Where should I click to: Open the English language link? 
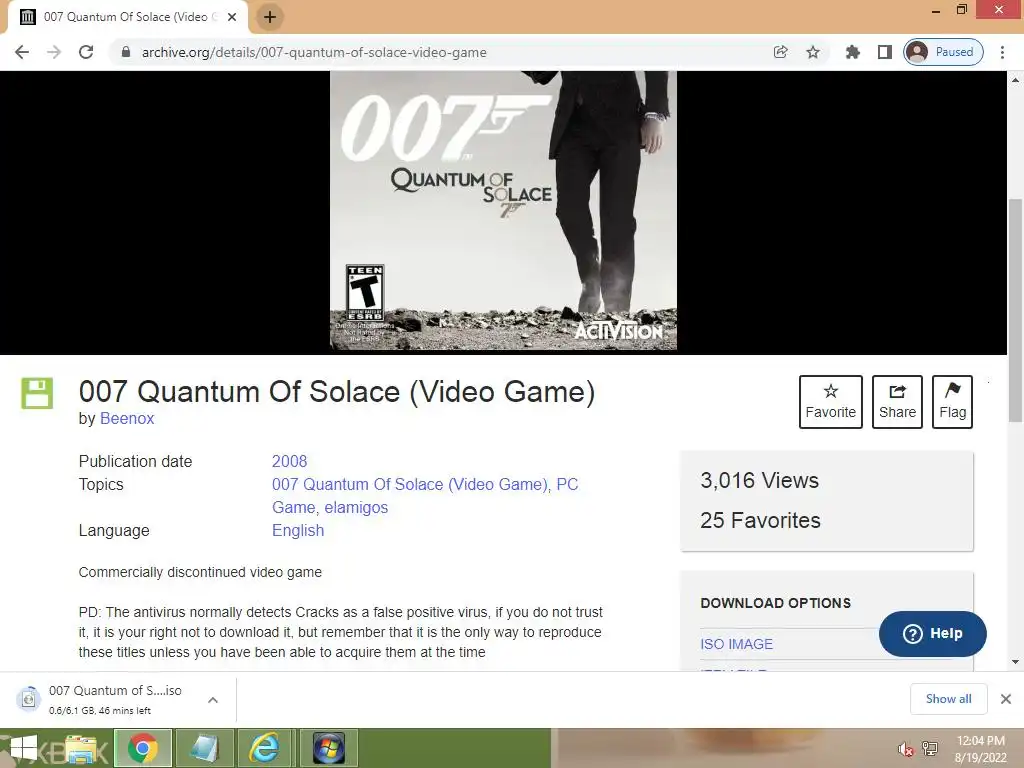pos(298,530)
